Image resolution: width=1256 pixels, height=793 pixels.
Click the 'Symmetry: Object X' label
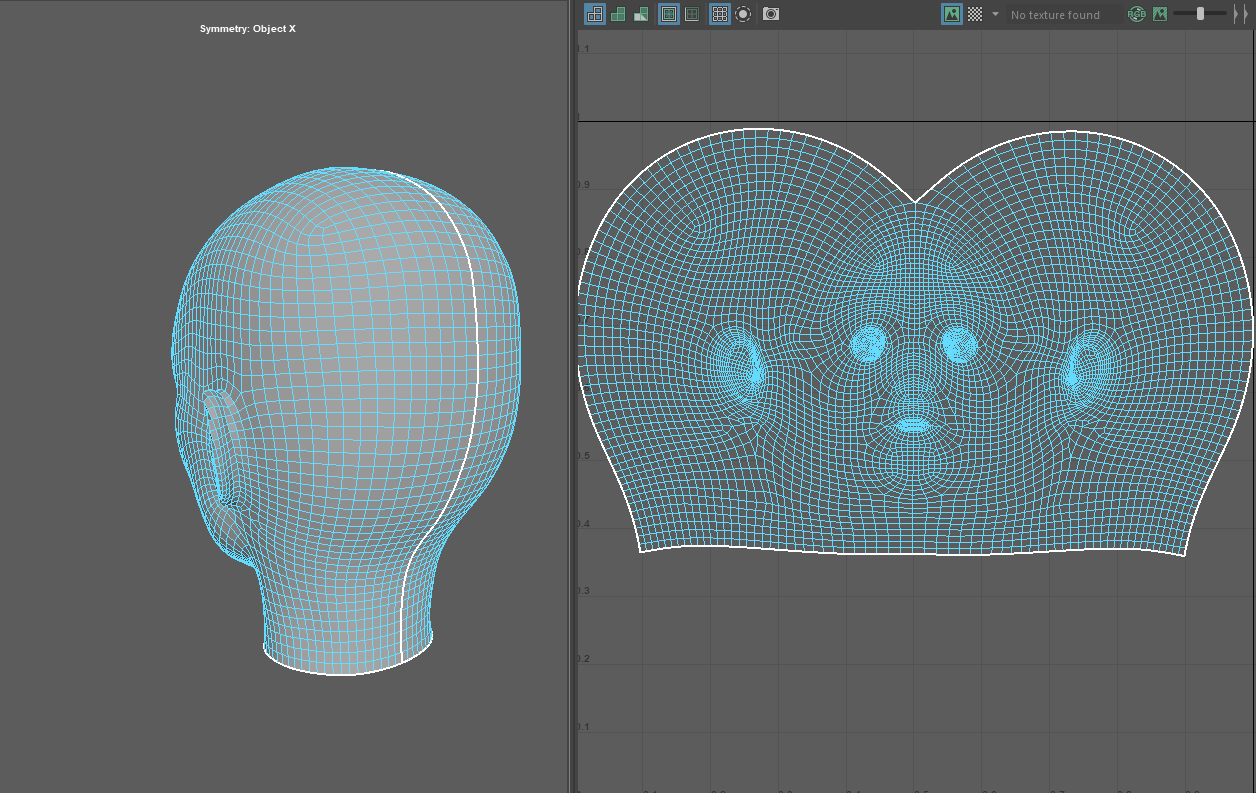tap(248, 29)
